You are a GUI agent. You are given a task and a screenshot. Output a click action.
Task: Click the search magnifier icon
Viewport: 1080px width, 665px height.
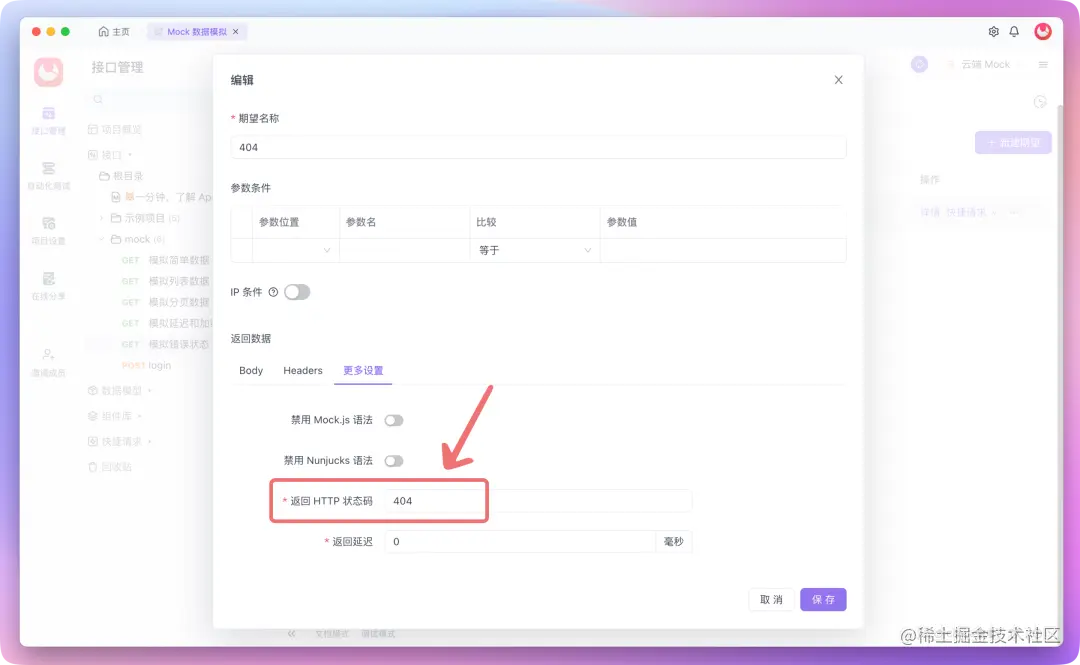click(98, 100)
